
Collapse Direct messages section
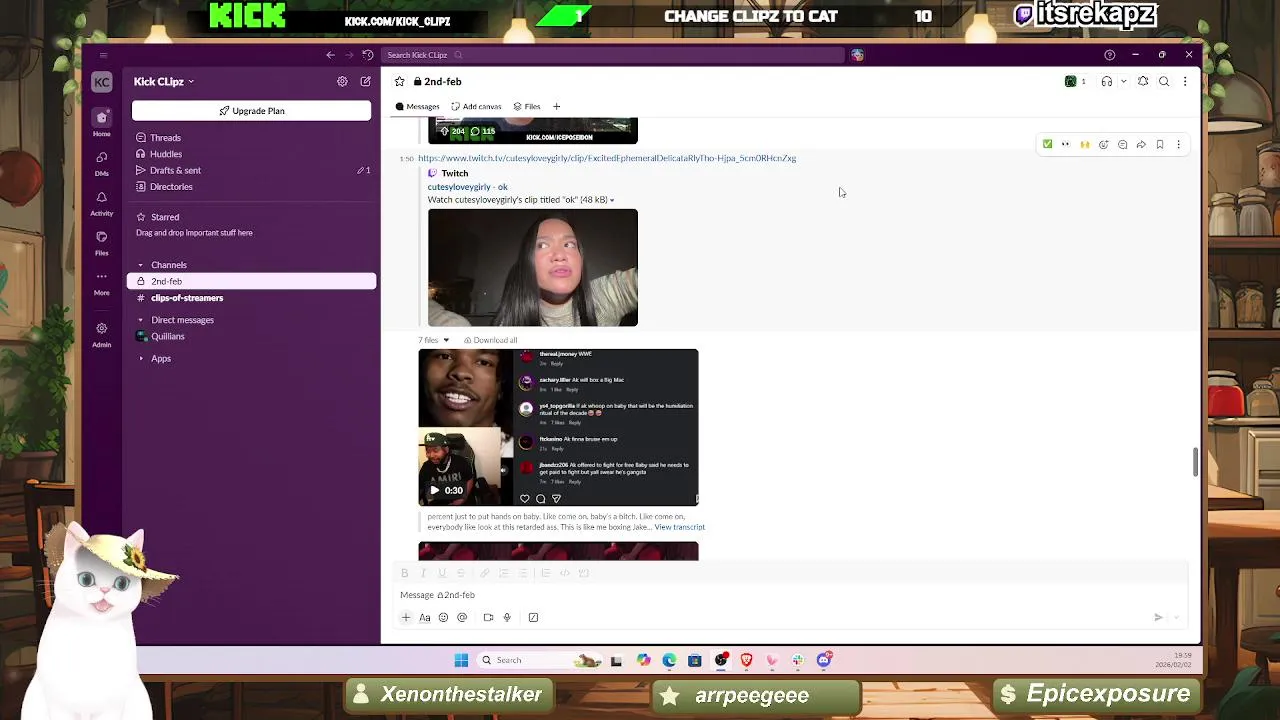pyautogui.click(x=140, y=320)
